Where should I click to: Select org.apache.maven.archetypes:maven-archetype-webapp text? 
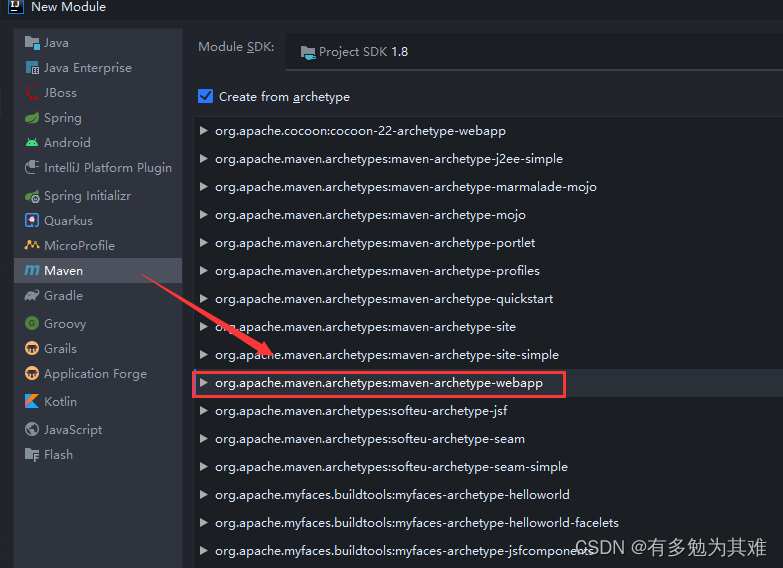[379, 383]
